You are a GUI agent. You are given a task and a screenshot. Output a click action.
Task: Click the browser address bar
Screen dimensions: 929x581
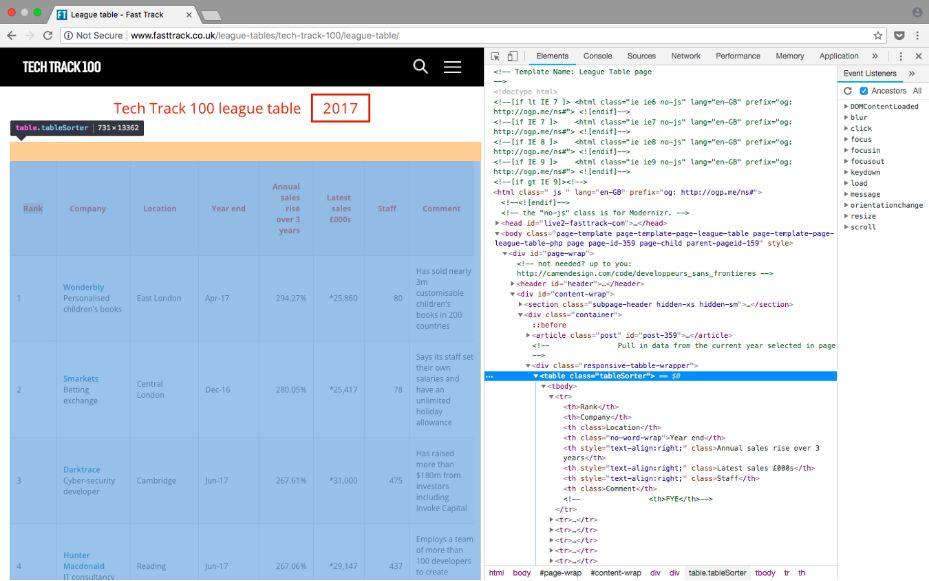pos(250,33)
